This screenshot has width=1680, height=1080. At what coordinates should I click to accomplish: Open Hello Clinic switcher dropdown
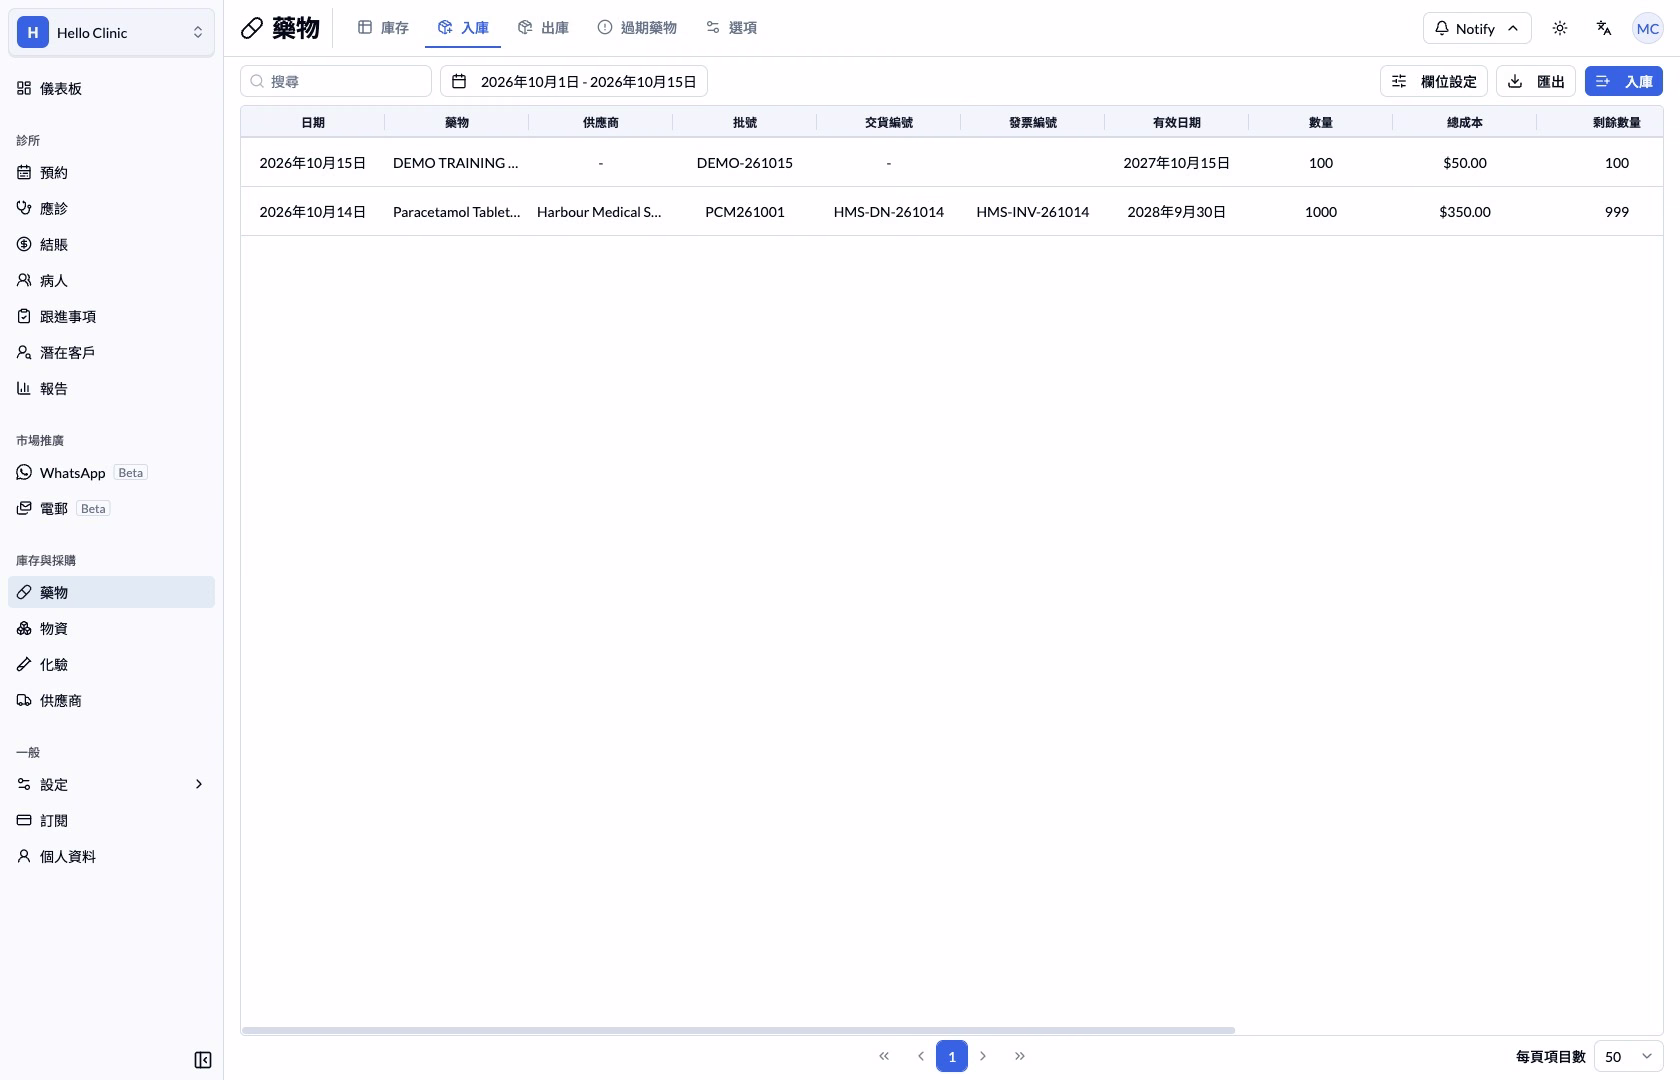(x=111, y=32)
